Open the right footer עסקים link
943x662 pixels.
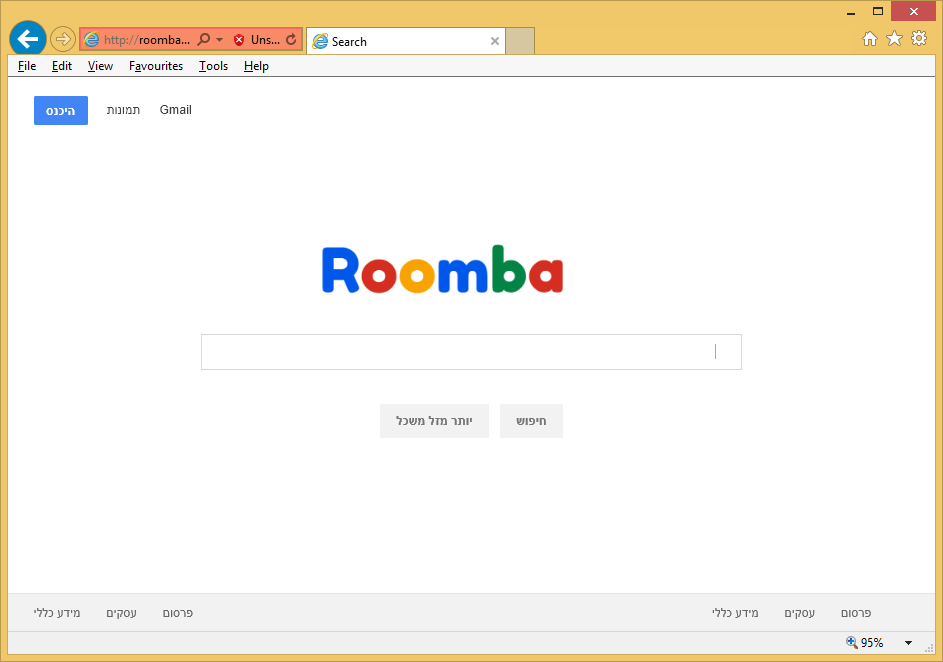(x=799, y=613)
